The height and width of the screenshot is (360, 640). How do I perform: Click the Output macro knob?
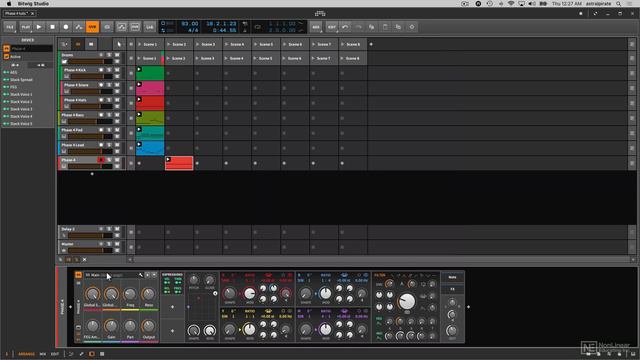pyautogui.click(x=149, y=326)
